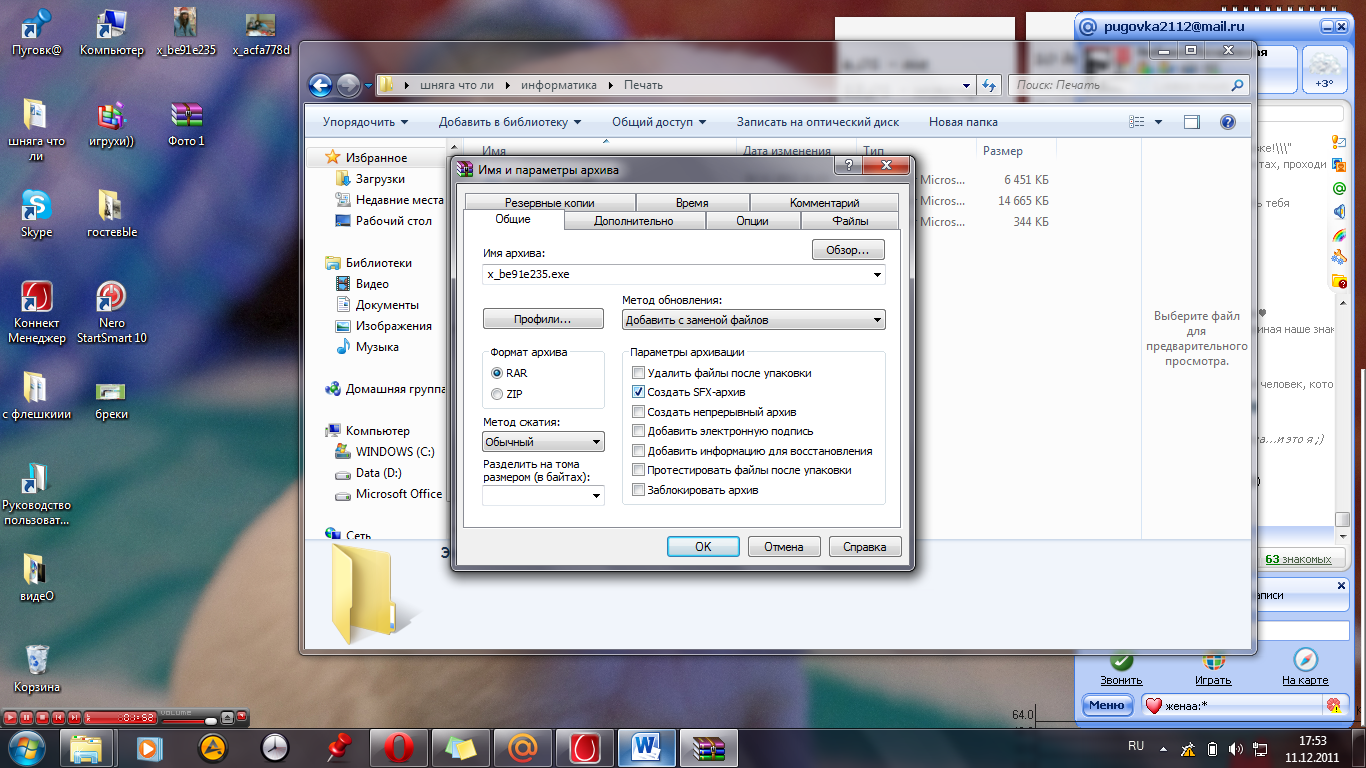
Task: Open the Резервные копии tab
Action: click(x=549, y=203)
